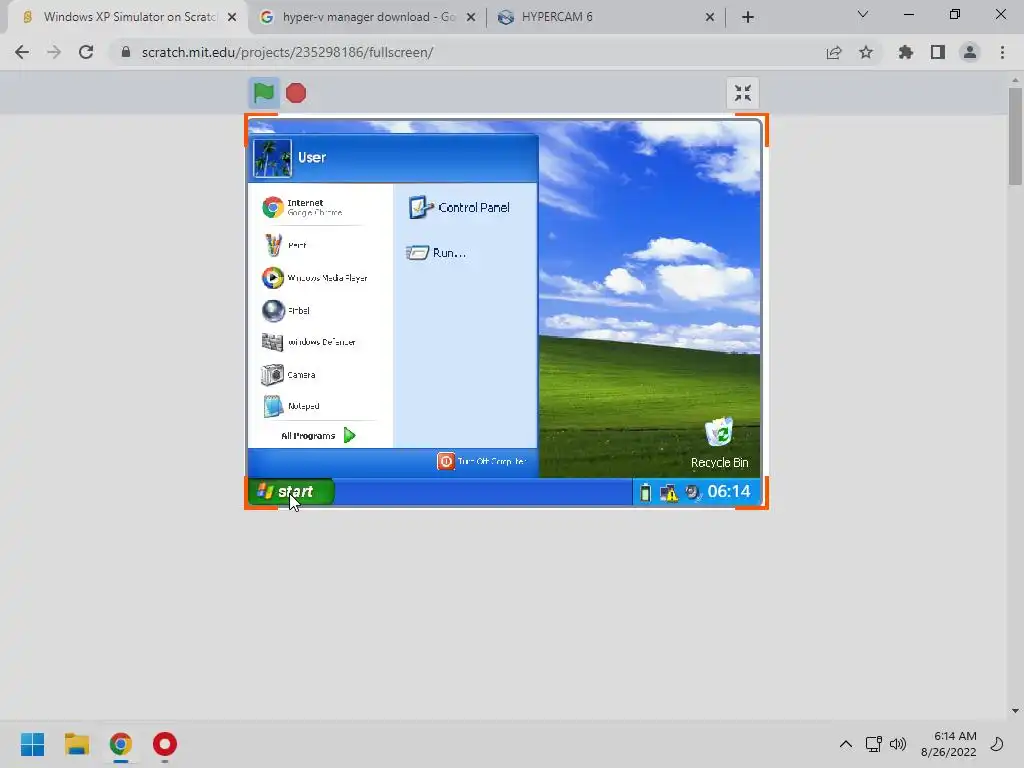Image resolution: width=1024 pixels, height=768 pixels.
Task: Click XP tray network warning icon
Action: pyautogui.click(x=669, y=492)
